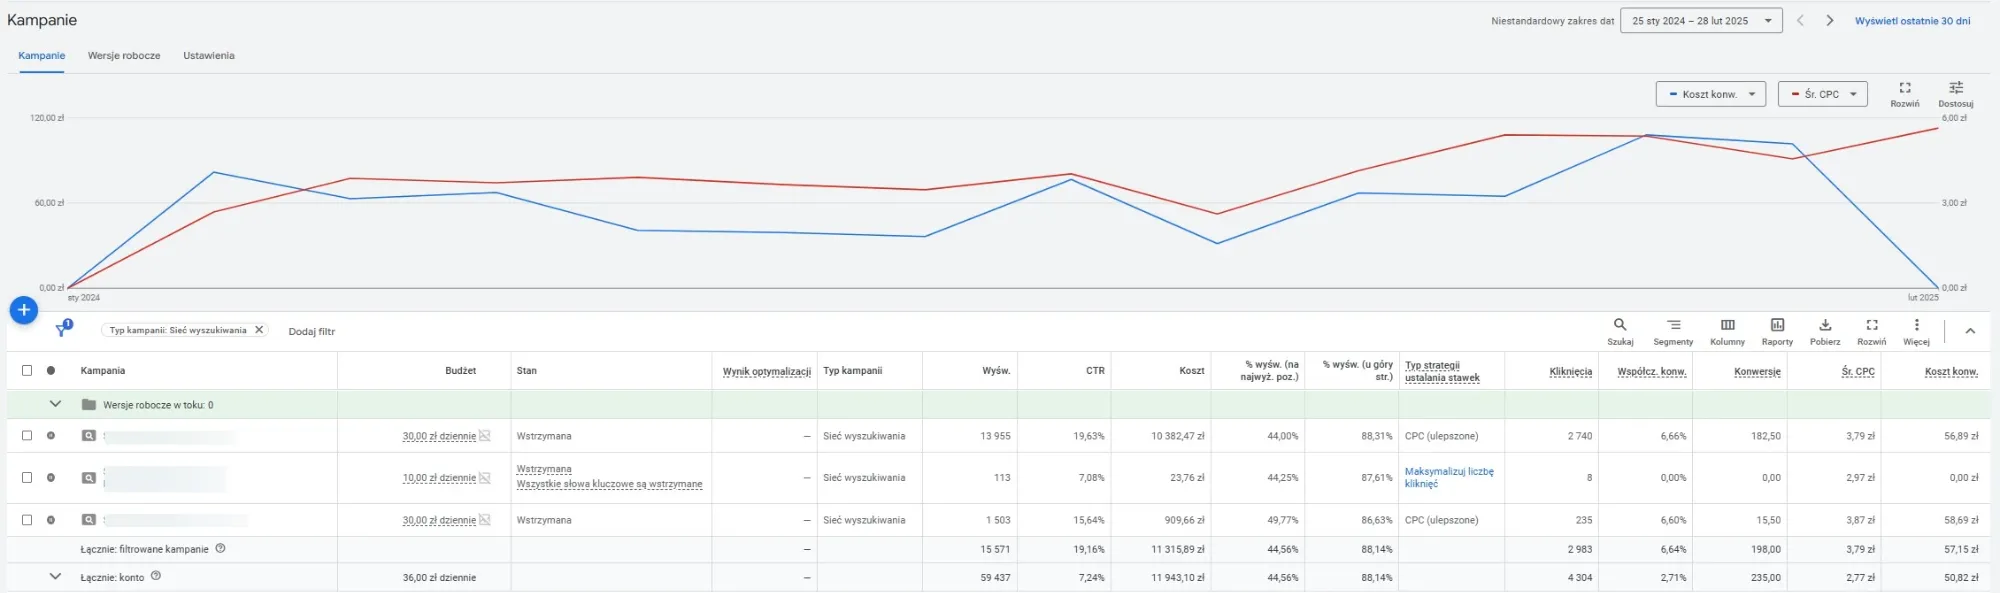2000x593 pixels.
Task: Toggle the select-all checkbox in table header
Action: pyautogui.click(x=27, y=370)
